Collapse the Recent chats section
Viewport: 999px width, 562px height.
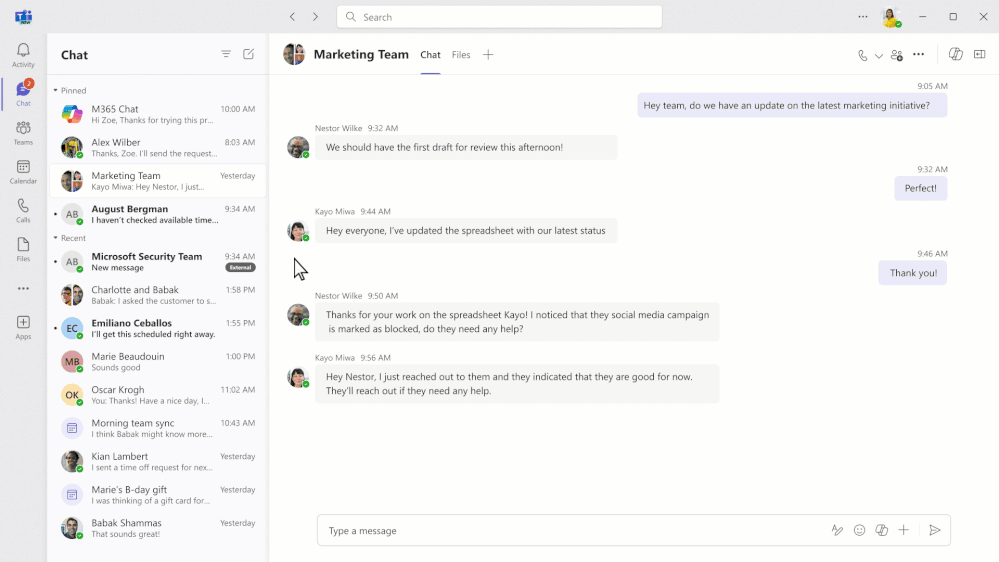click(x=56, y=239)
